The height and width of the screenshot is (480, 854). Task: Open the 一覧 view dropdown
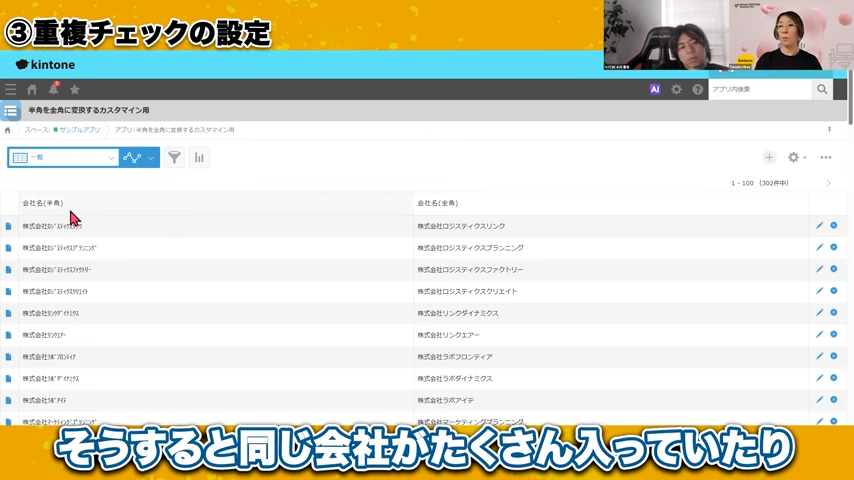pyautogui.click(x=63, y=157)
